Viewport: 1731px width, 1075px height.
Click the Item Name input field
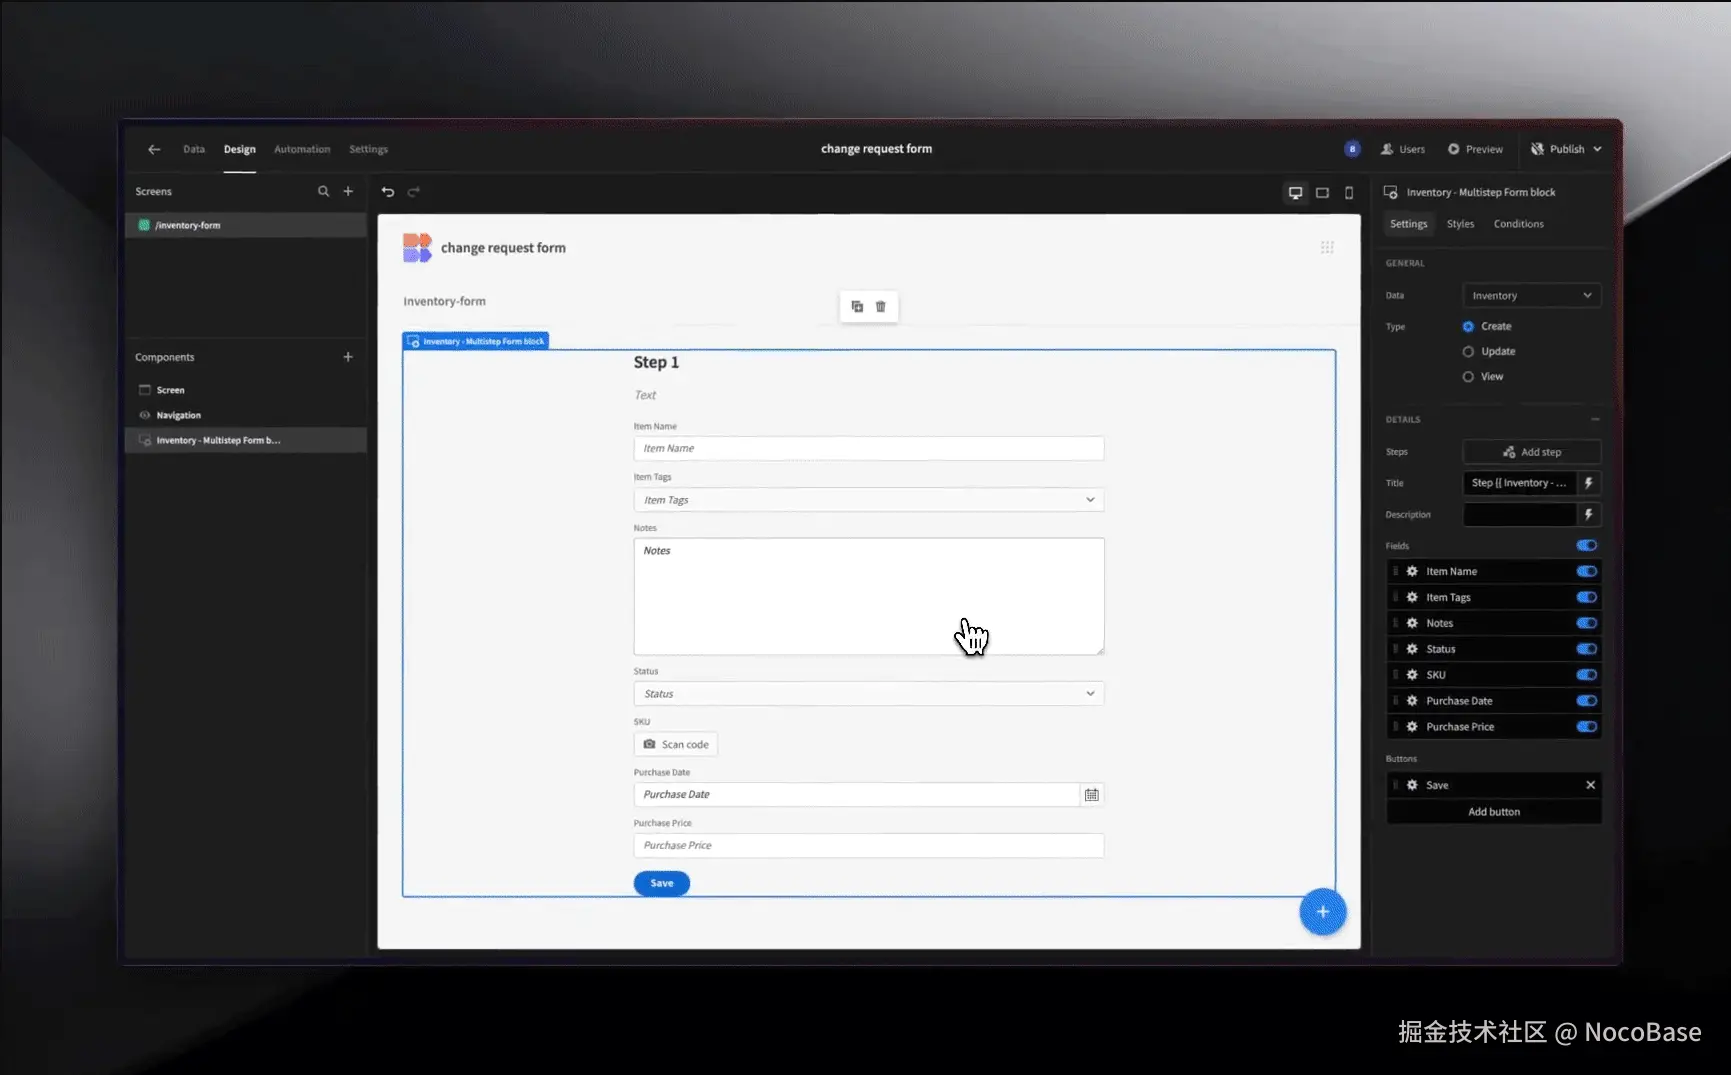pos(869,448)
